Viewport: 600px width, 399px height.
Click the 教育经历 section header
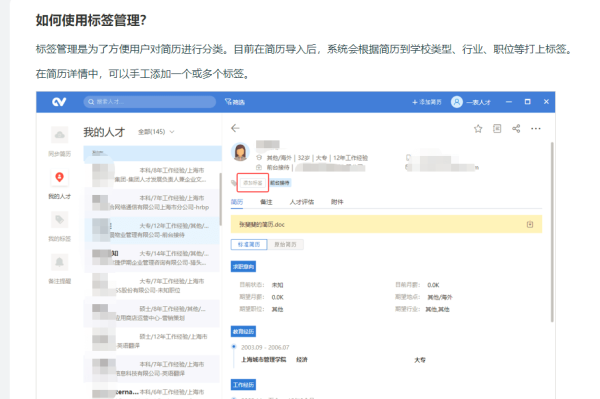(x=243, y=331)
